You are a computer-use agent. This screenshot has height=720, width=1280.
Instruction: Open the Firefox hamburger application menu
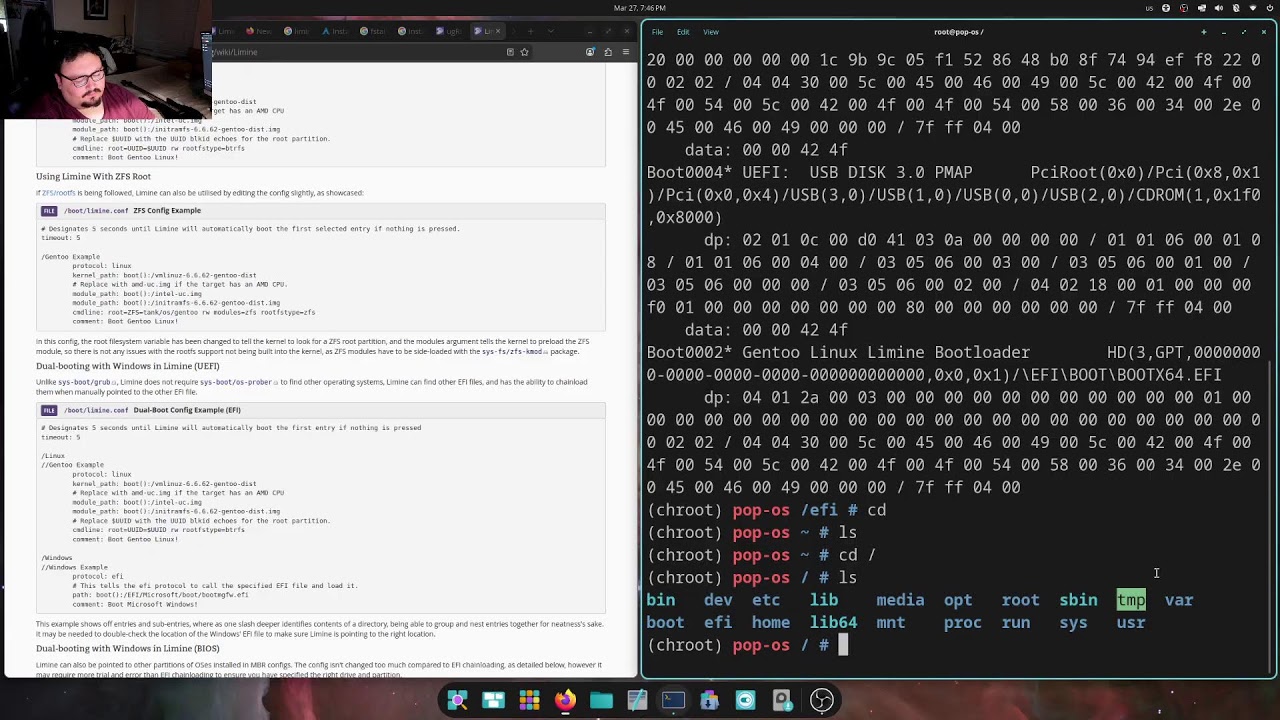[x=626, y=52]
